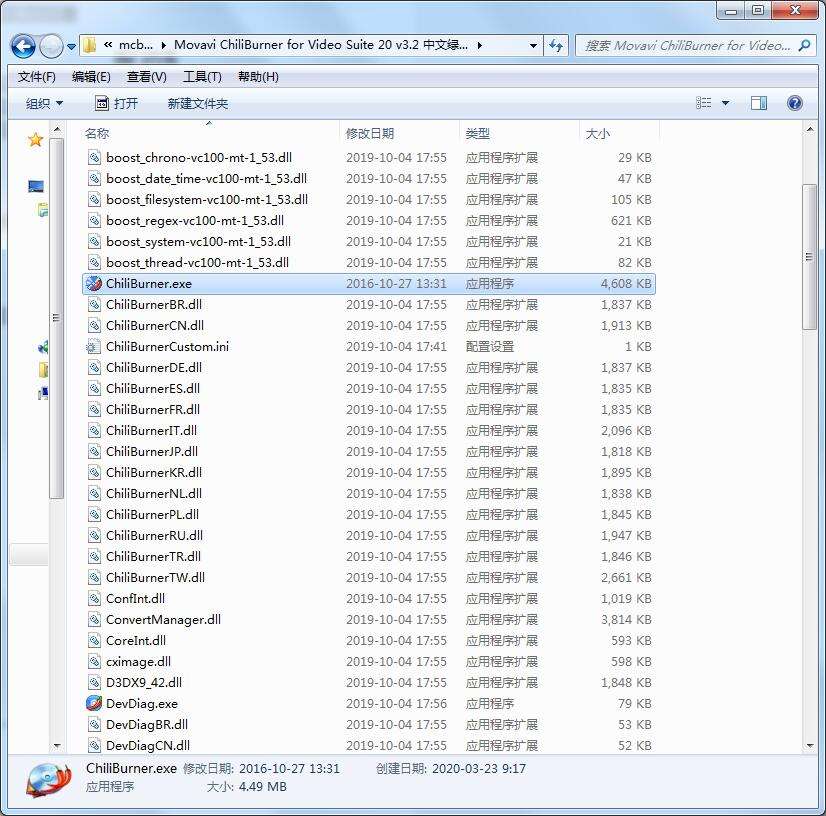
Task: Click the ConfInt.dll file icon
Action: pos(94,598)
